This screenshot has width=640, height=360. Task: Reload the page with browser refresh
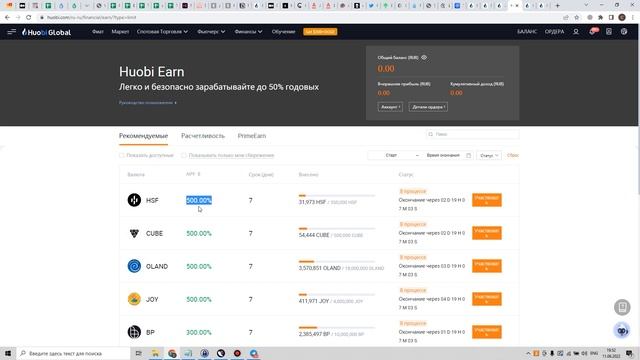pyautogui.click(x=29, y=18)
